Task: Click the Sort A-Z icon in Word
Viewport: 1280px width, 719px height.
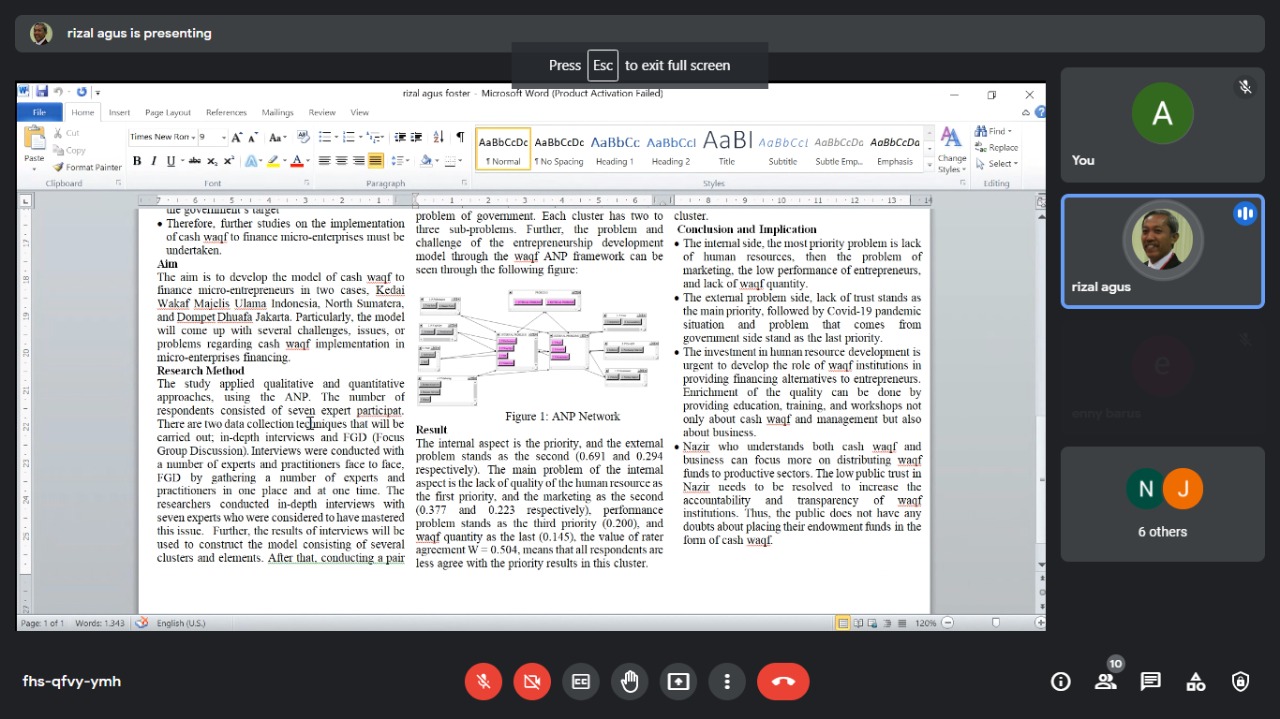Action: click(x=438, y=137)
